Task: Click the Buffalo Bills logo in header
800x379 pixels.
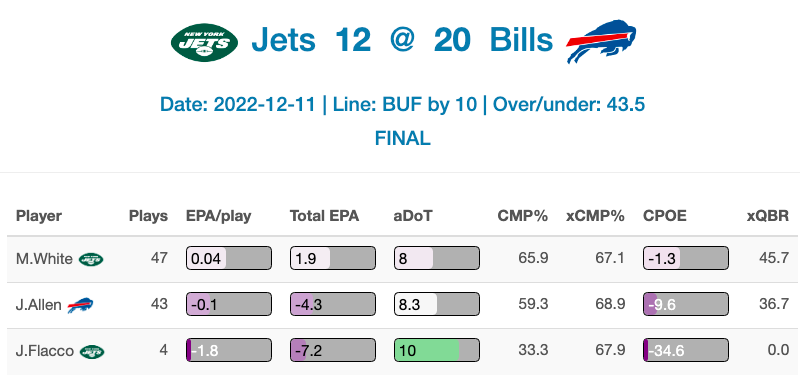Action: [602, 41]
